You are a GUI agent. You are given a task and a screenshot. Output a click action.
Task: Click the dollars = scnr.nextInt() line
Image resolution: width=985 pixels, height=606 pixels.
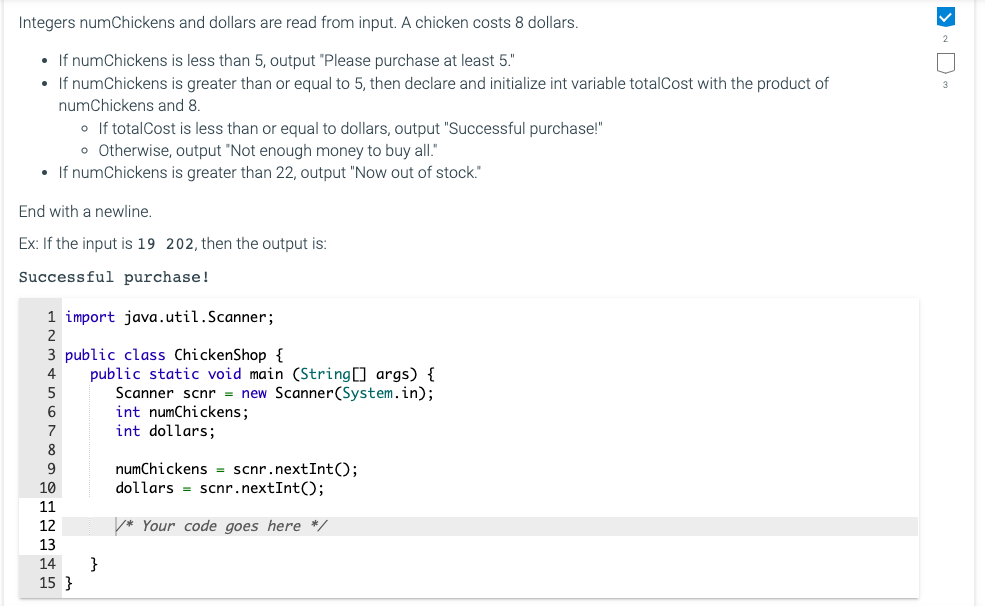pos(216,487)
